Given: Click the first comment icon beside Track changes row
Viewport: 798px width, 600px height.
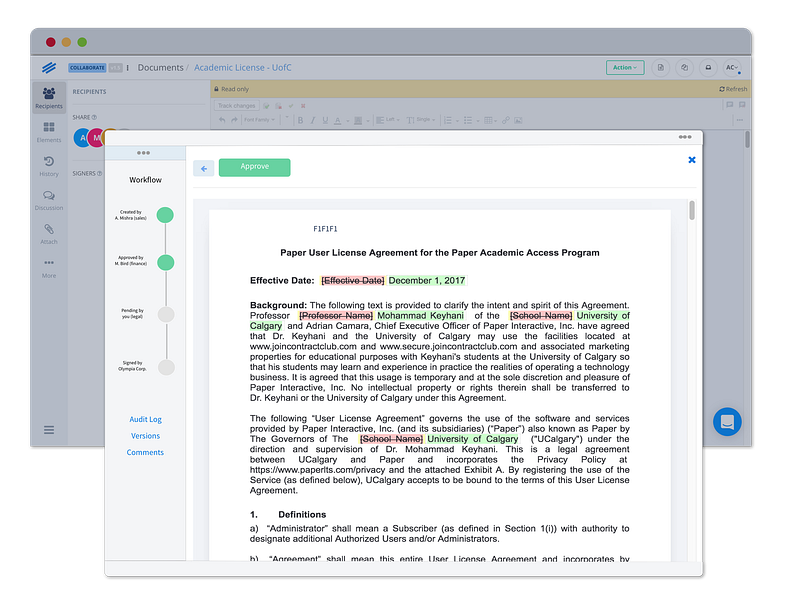Looking at the screenshot, I should [x=729, y=105].
